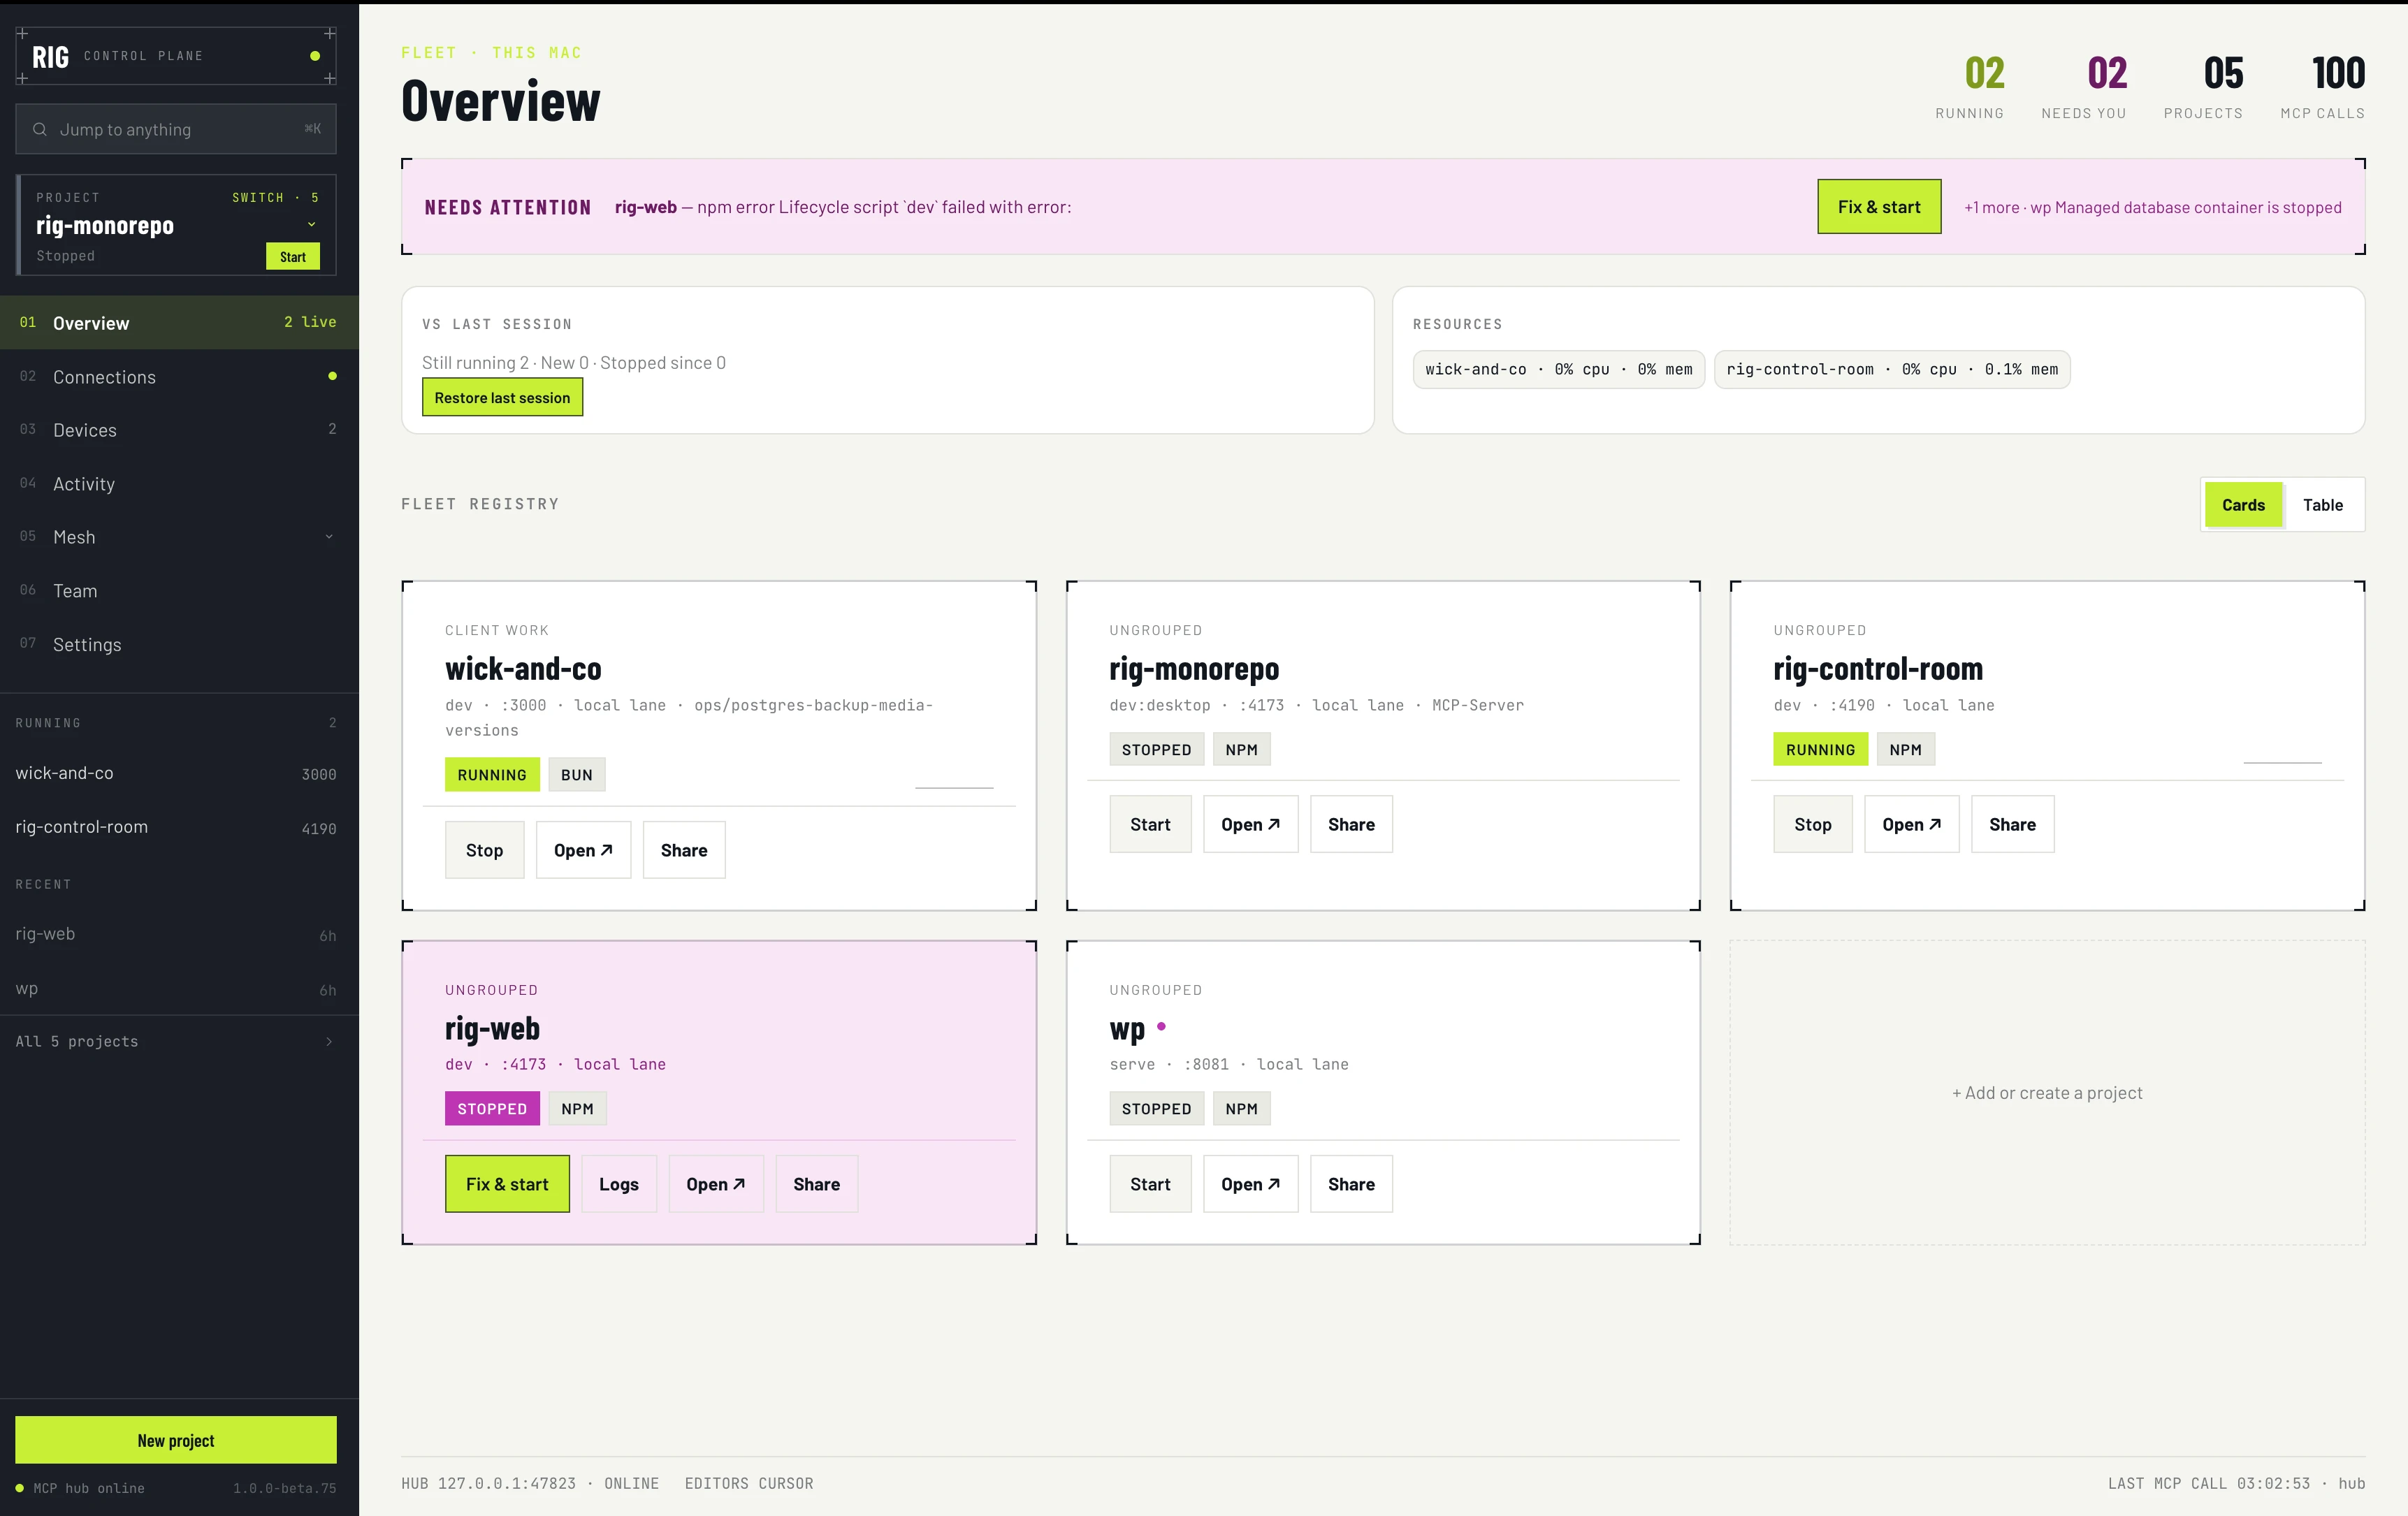
Task: Click the search magnifier icon in Jump to anything
Action: 40,129
